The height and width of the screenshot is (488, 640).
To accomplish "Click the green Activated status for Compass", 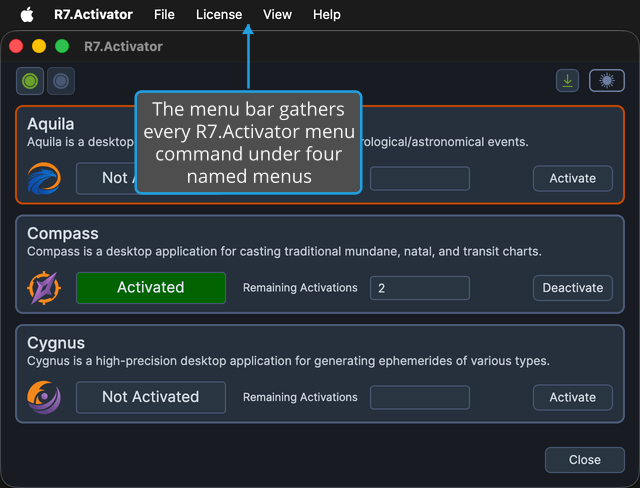I will [151, 288].
